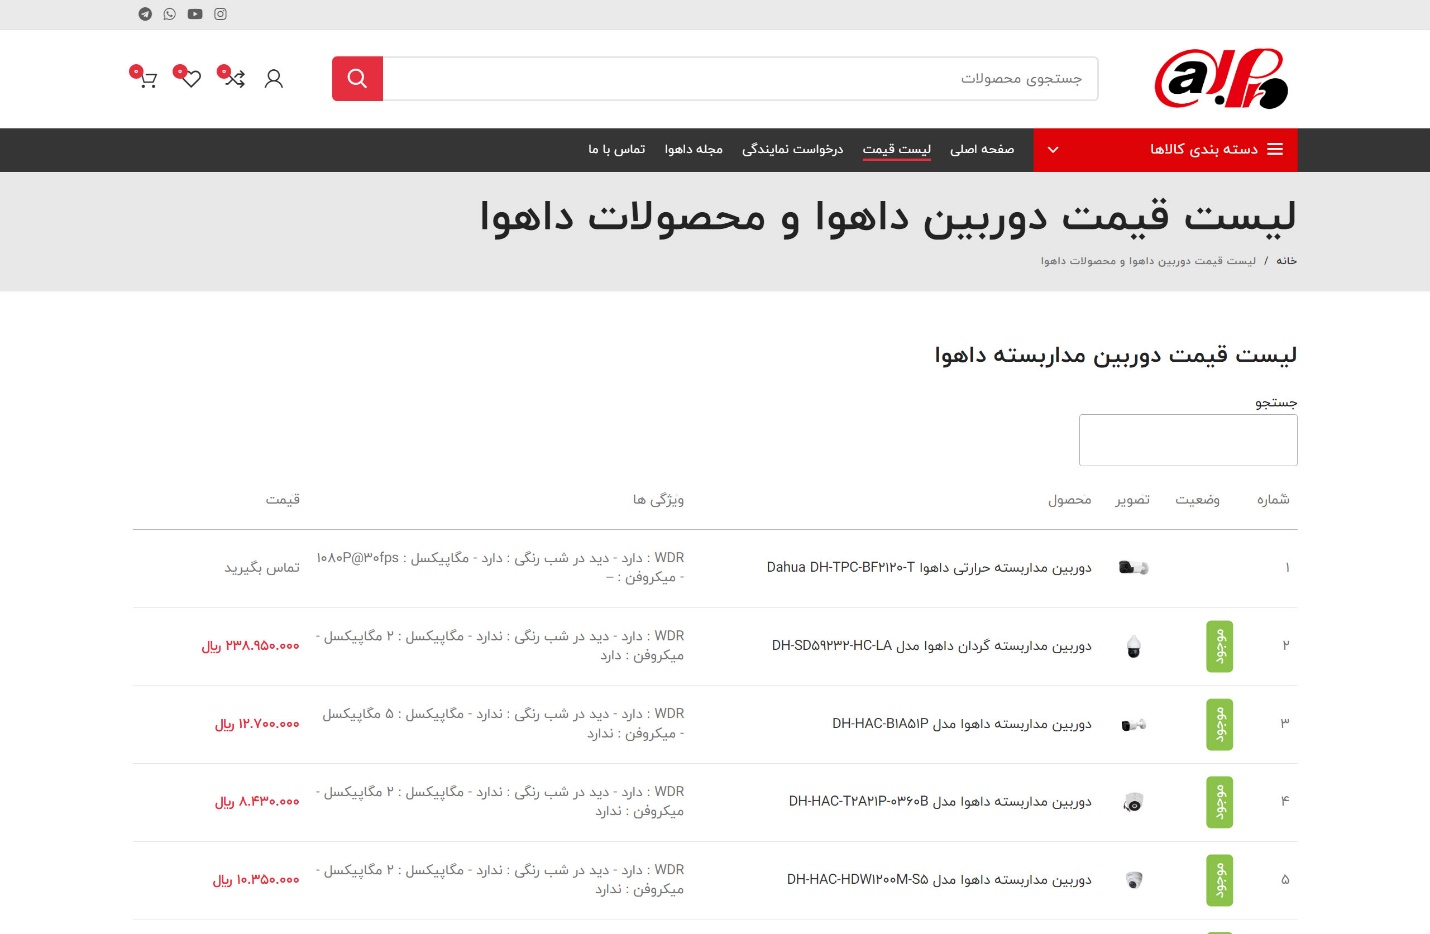Open the YouTube channel icon

pos(194,15)
